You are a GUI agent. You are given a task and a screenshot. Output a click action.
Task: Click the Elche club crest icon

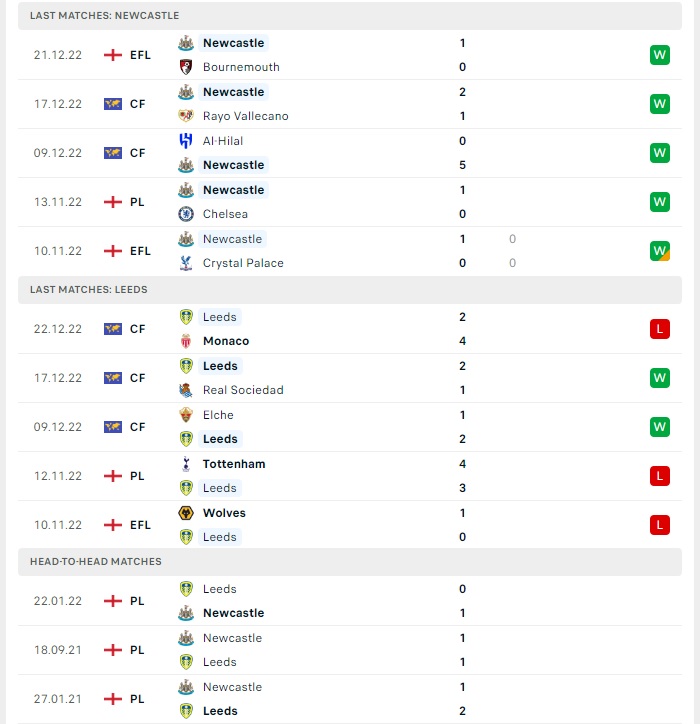(186, 415)
